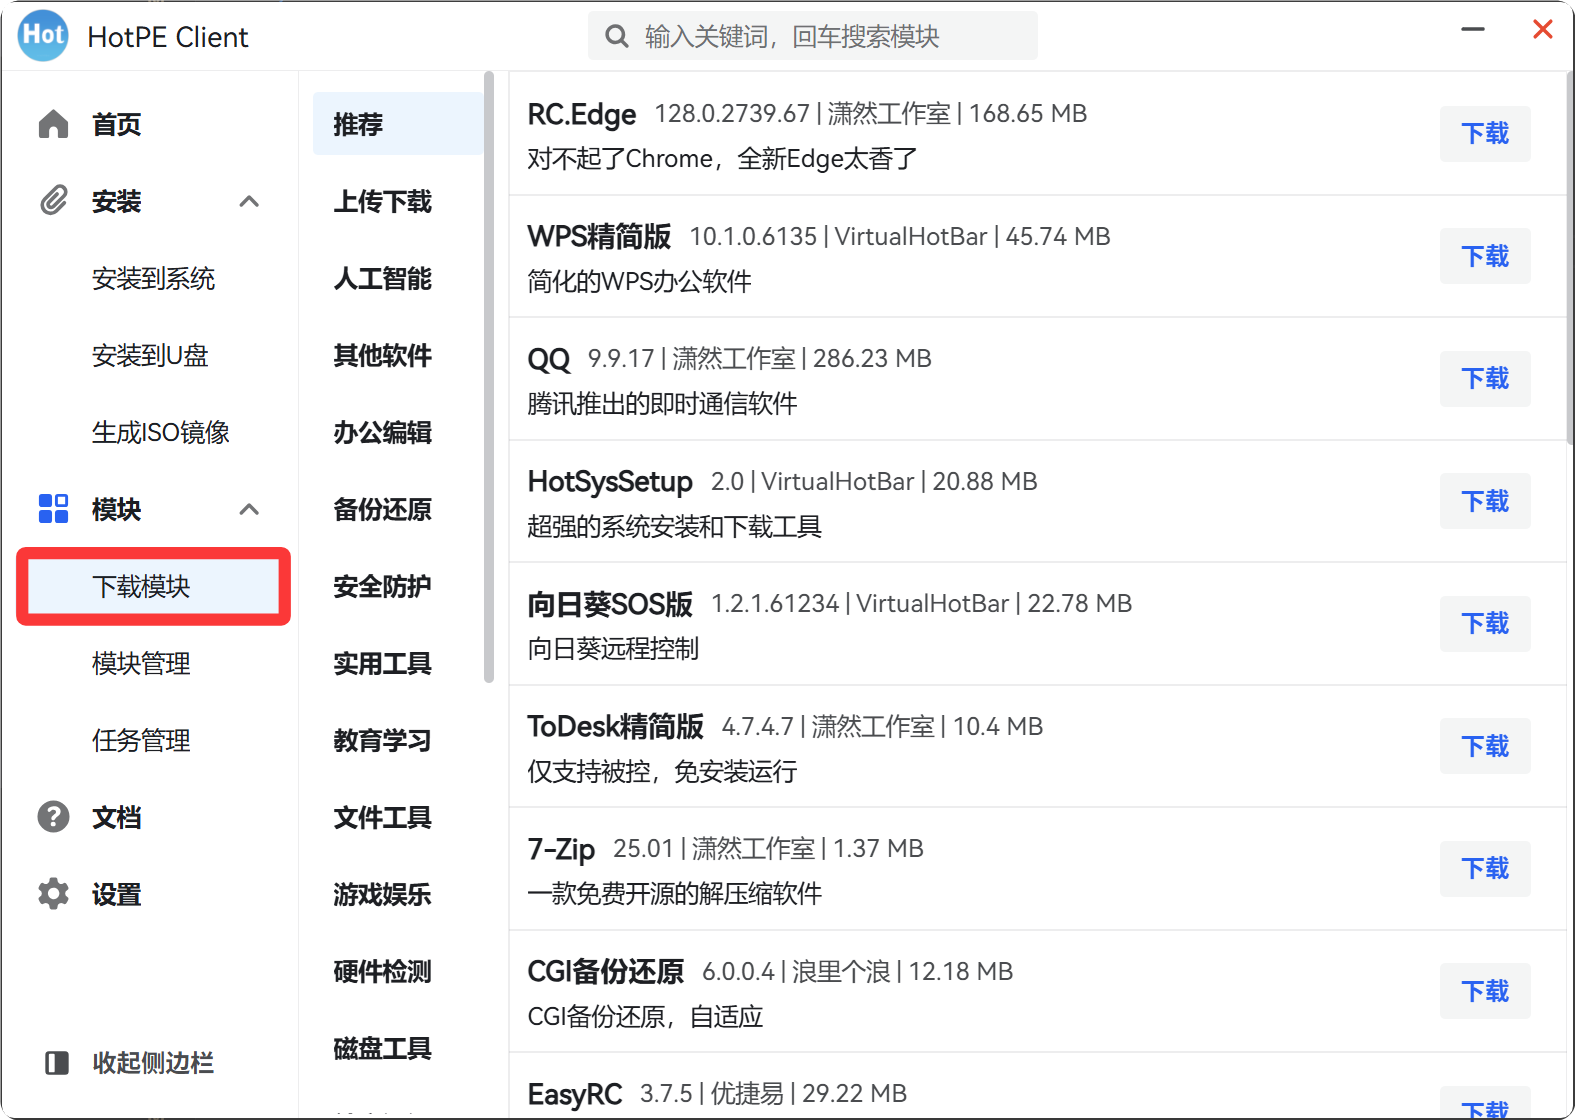Click the category list scrollbar
This screenshot has width=1575, height=1120.
(x=489, y=380)
